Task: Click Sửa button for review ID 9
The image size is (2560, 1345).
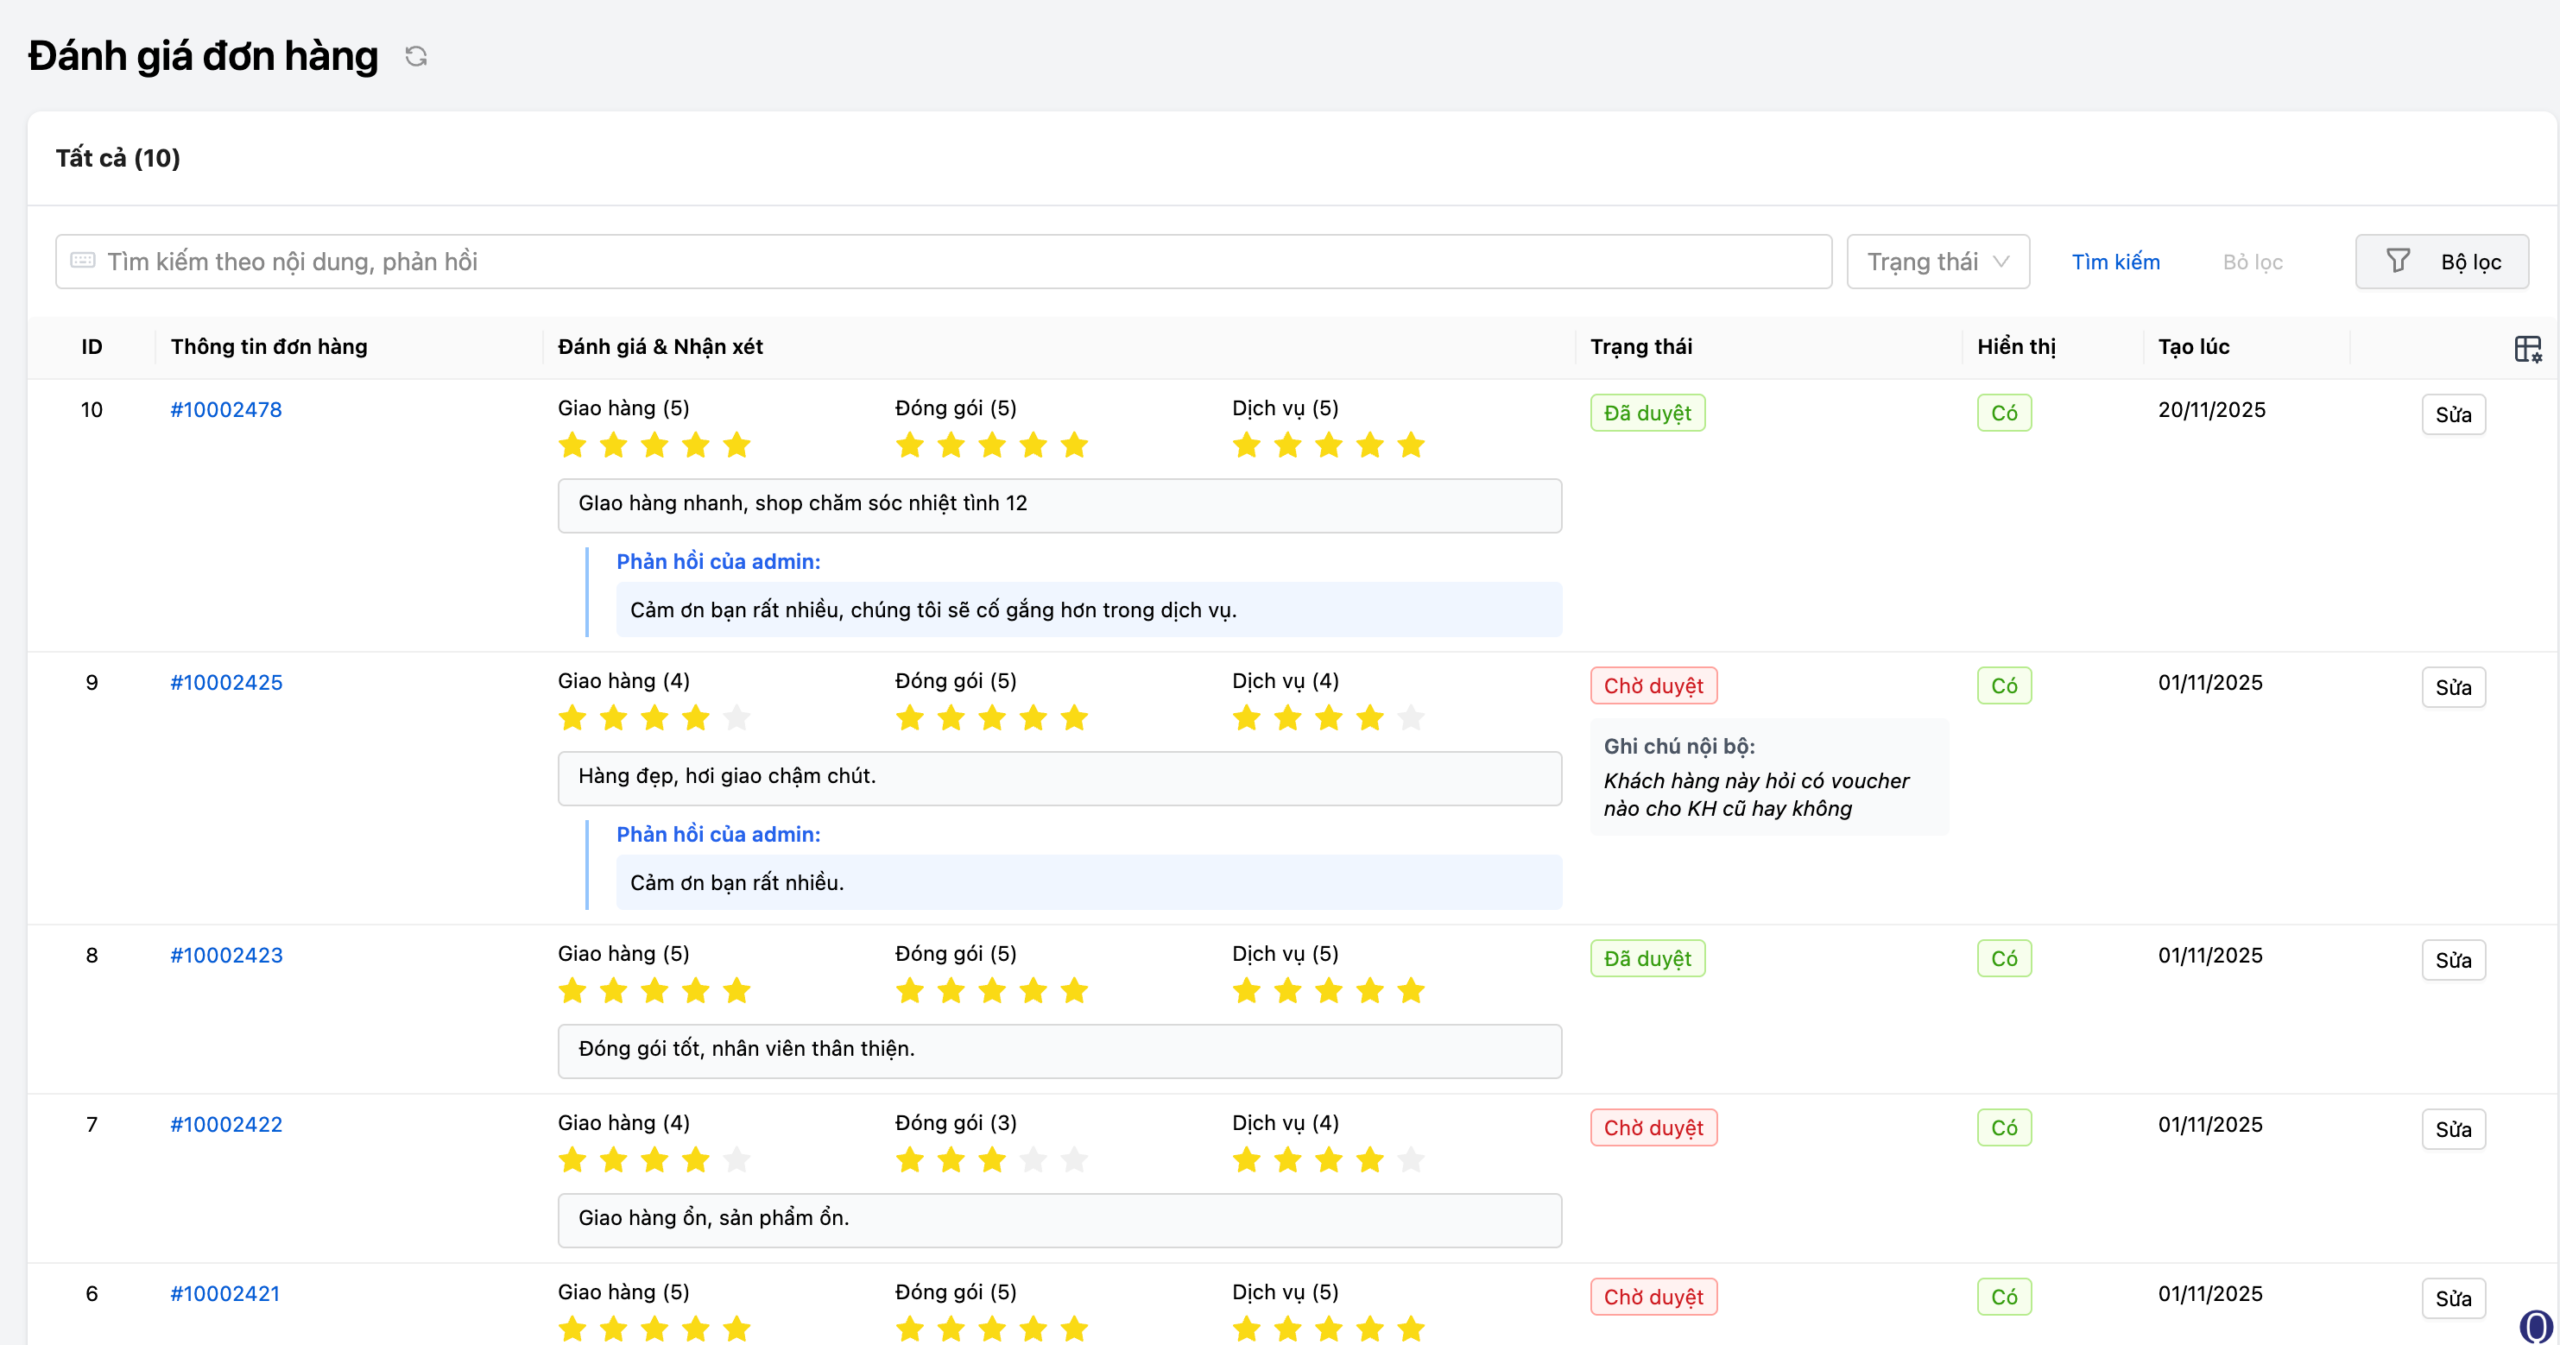Action: pos(2453,687)
